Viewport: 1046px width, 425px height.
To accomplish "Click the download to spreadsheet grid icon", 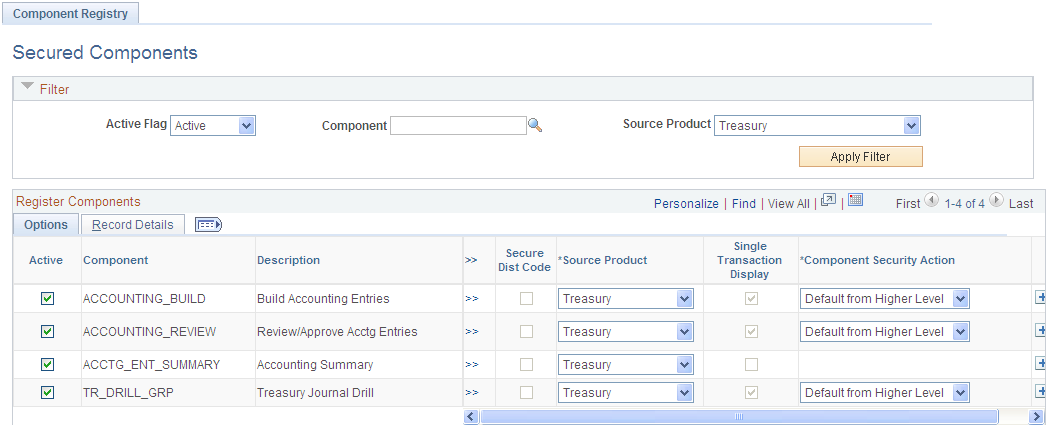I will click(x=855, y=201).
